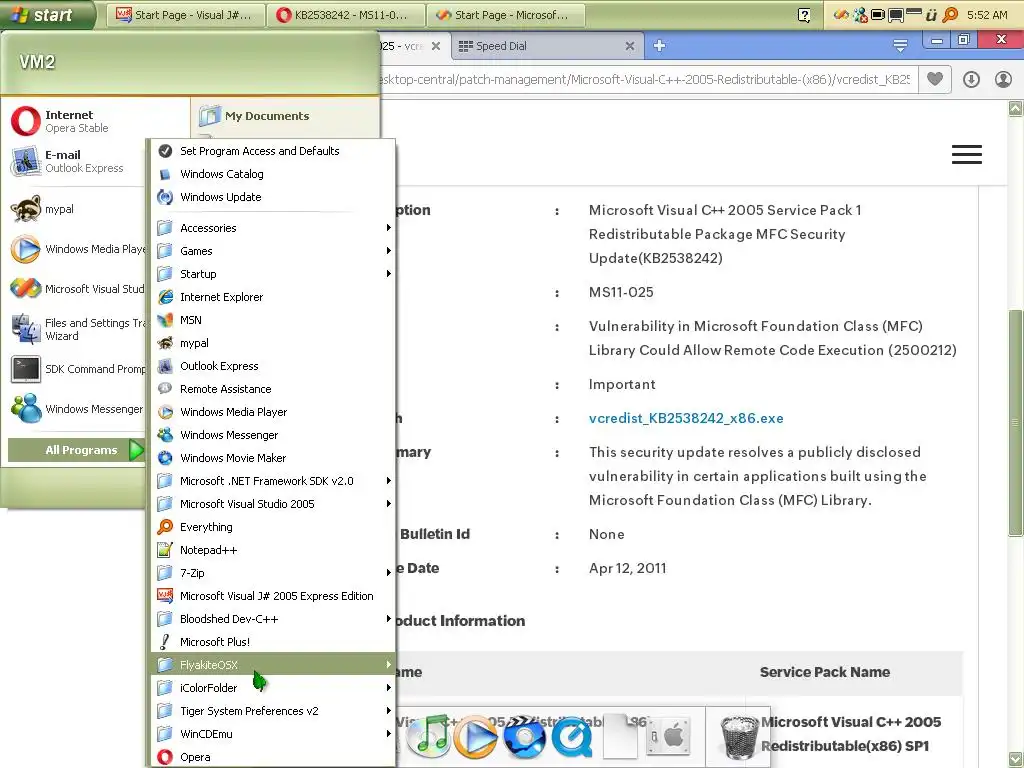The width and height of the screenshot is (1024, 768).
Task: Launch Internet Explorer from programs list
Action: pos(273,297)
